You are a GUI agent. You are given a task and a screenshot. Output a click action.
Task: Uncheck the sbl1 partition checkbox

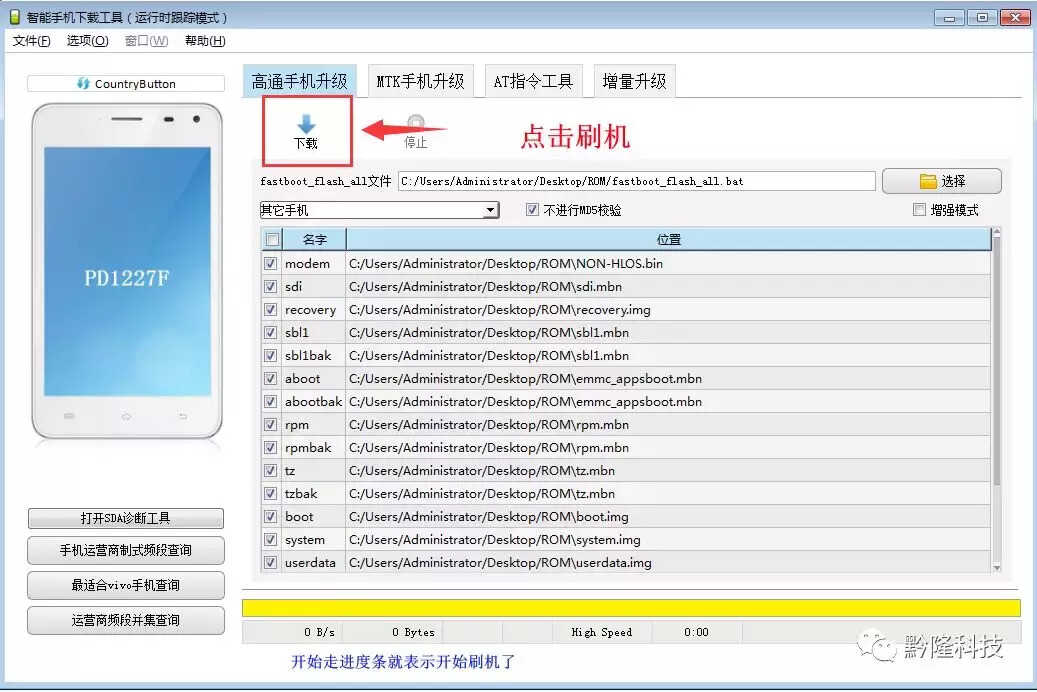coord(270,332)
